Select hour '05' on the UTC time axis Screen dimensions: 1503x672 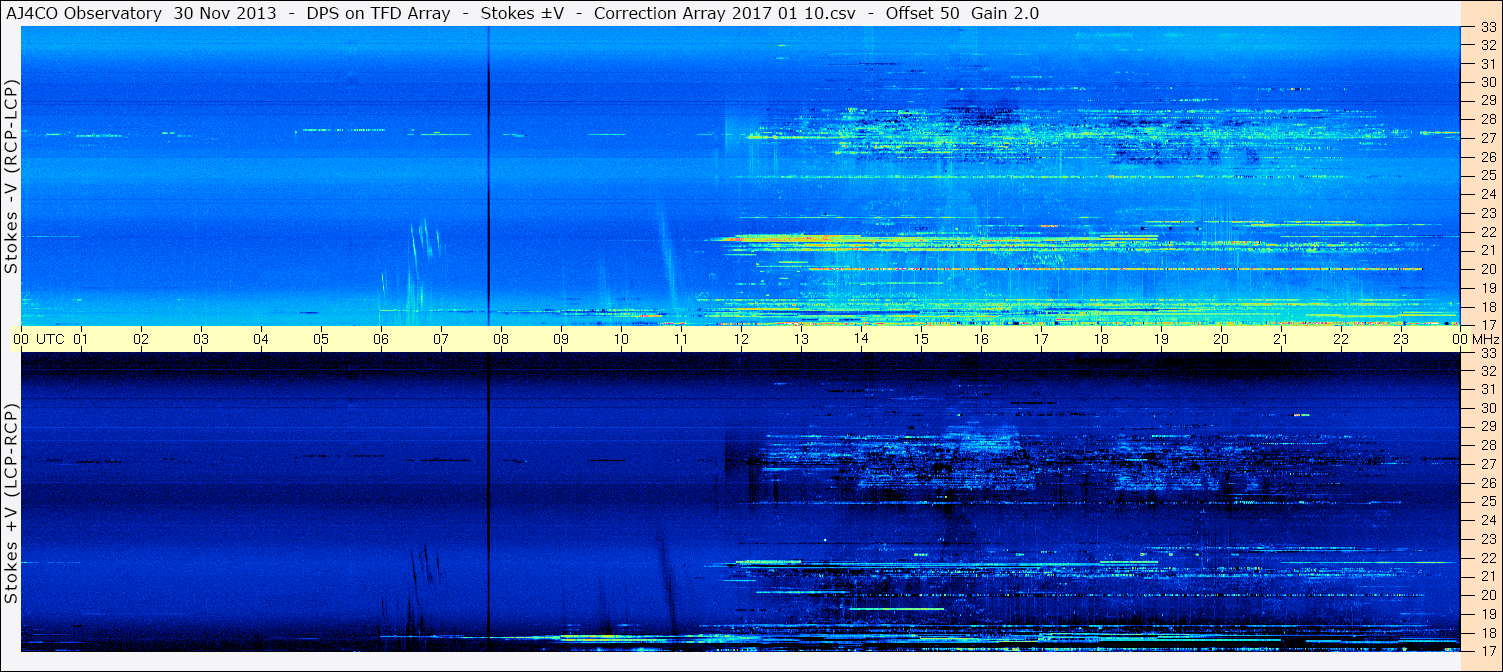[321, 340]
